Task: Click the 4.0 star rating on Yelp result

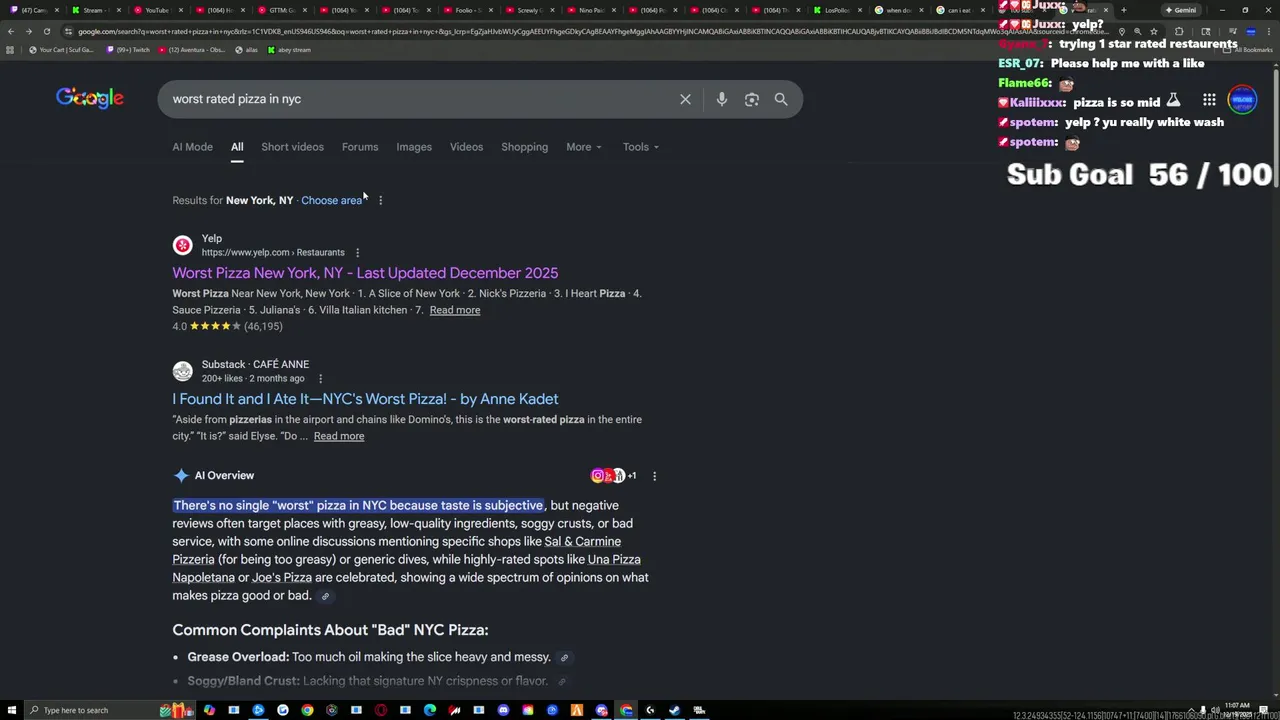Action: 227,327
